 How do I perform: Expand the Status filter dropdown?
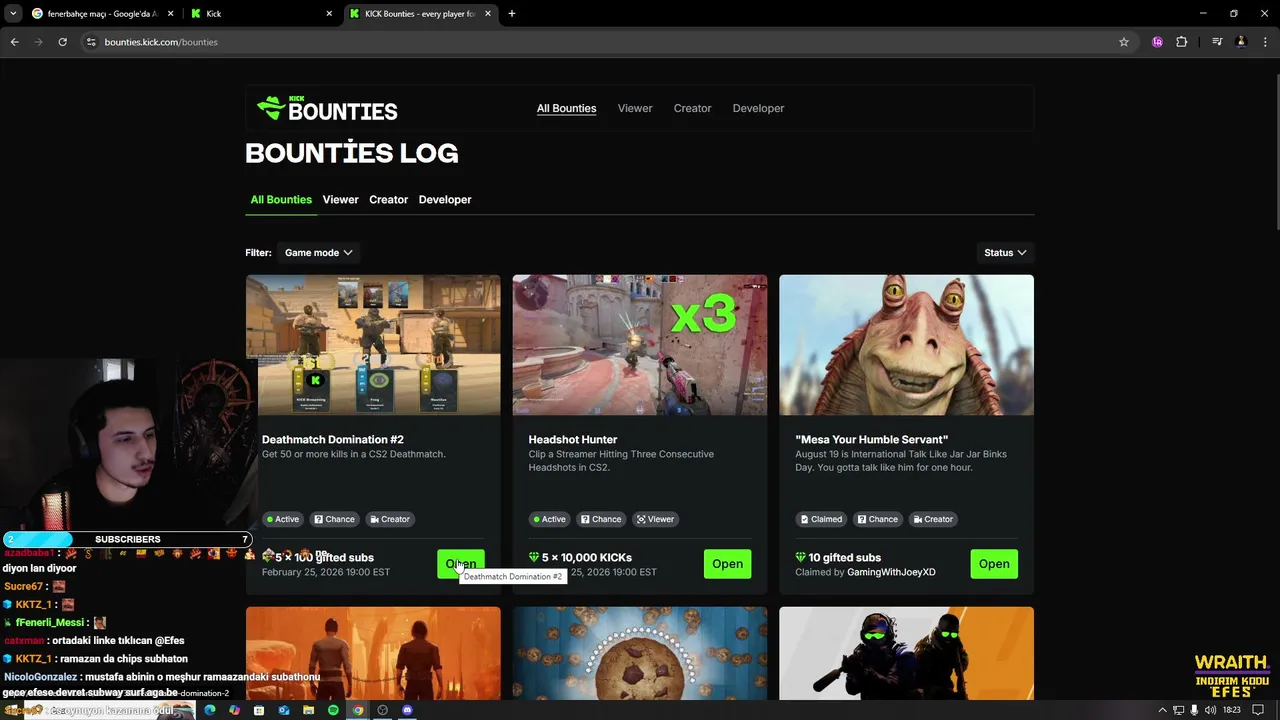pyautogui.click(x=1005, y=253)
